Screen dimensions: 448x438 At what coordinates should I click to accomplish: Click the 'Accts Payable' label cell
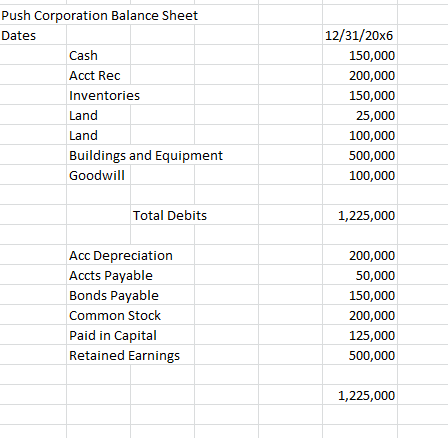tap(111, 276)
